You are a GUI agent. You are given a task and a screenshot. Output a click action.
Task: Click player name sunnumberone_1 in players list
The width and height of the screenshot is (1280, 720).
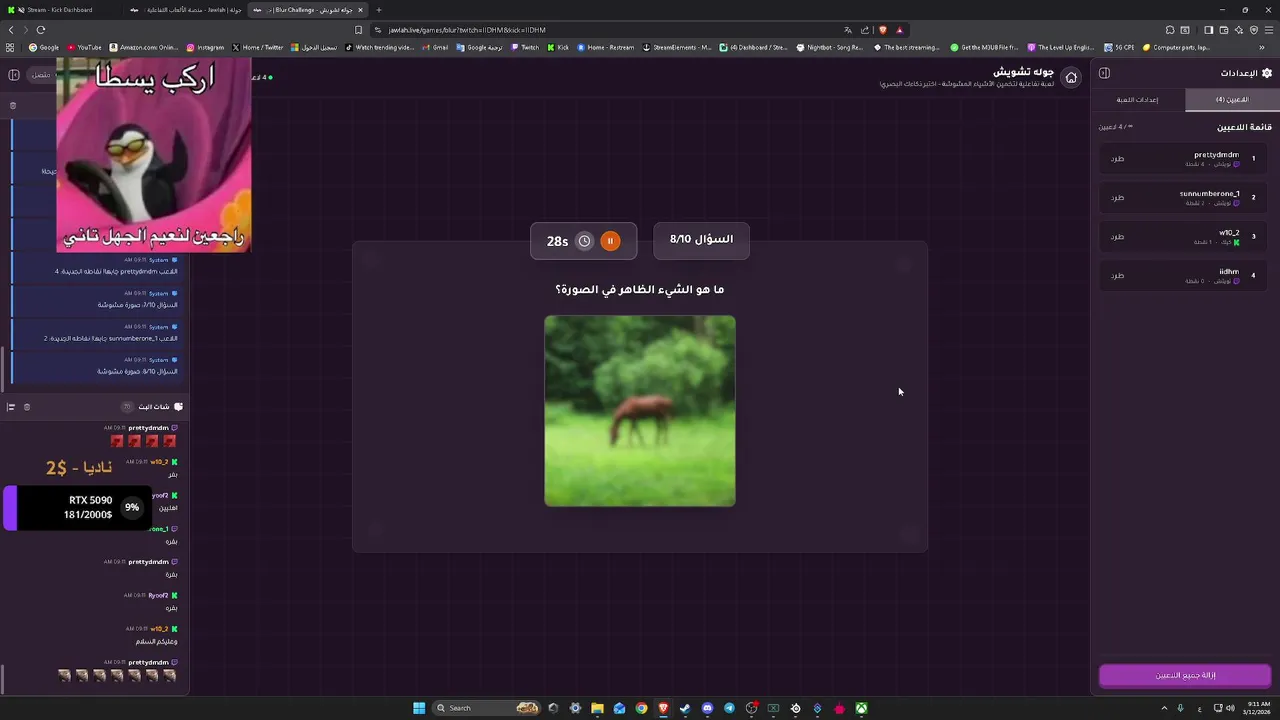pyautogui.click(x=1209, y=194)
